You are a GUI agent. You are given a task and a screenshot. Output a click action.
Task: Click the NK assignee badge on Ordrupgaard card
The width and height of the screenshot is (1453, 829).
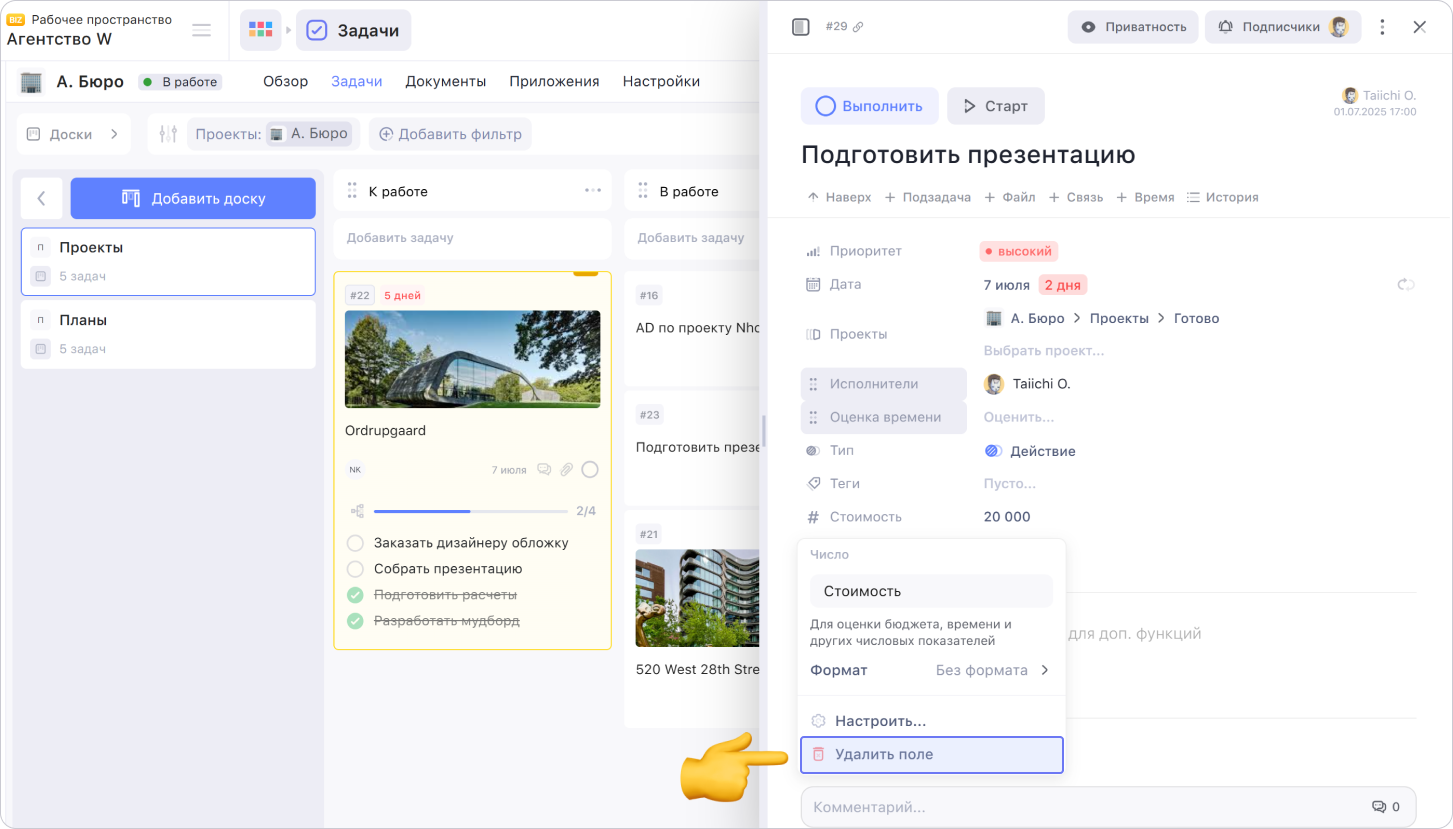355,469
